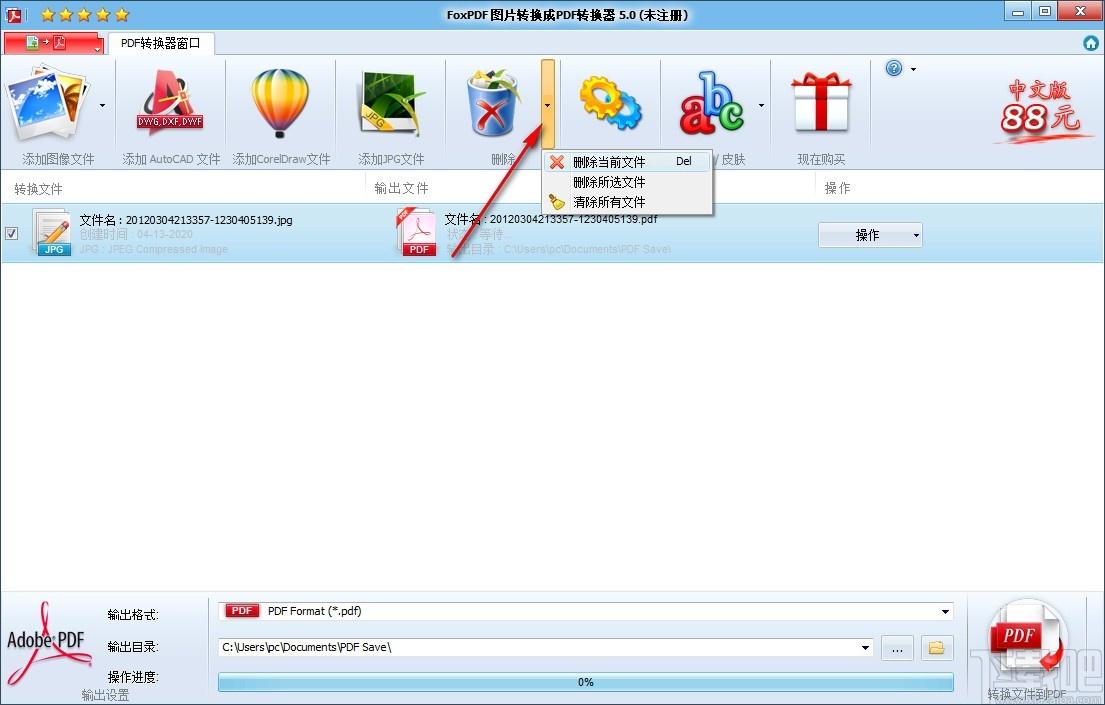Image resolution: width=1105 pixels, height=705 pixels.
Task: Click the Add Image Files photo icon
Action: point(47,104)
